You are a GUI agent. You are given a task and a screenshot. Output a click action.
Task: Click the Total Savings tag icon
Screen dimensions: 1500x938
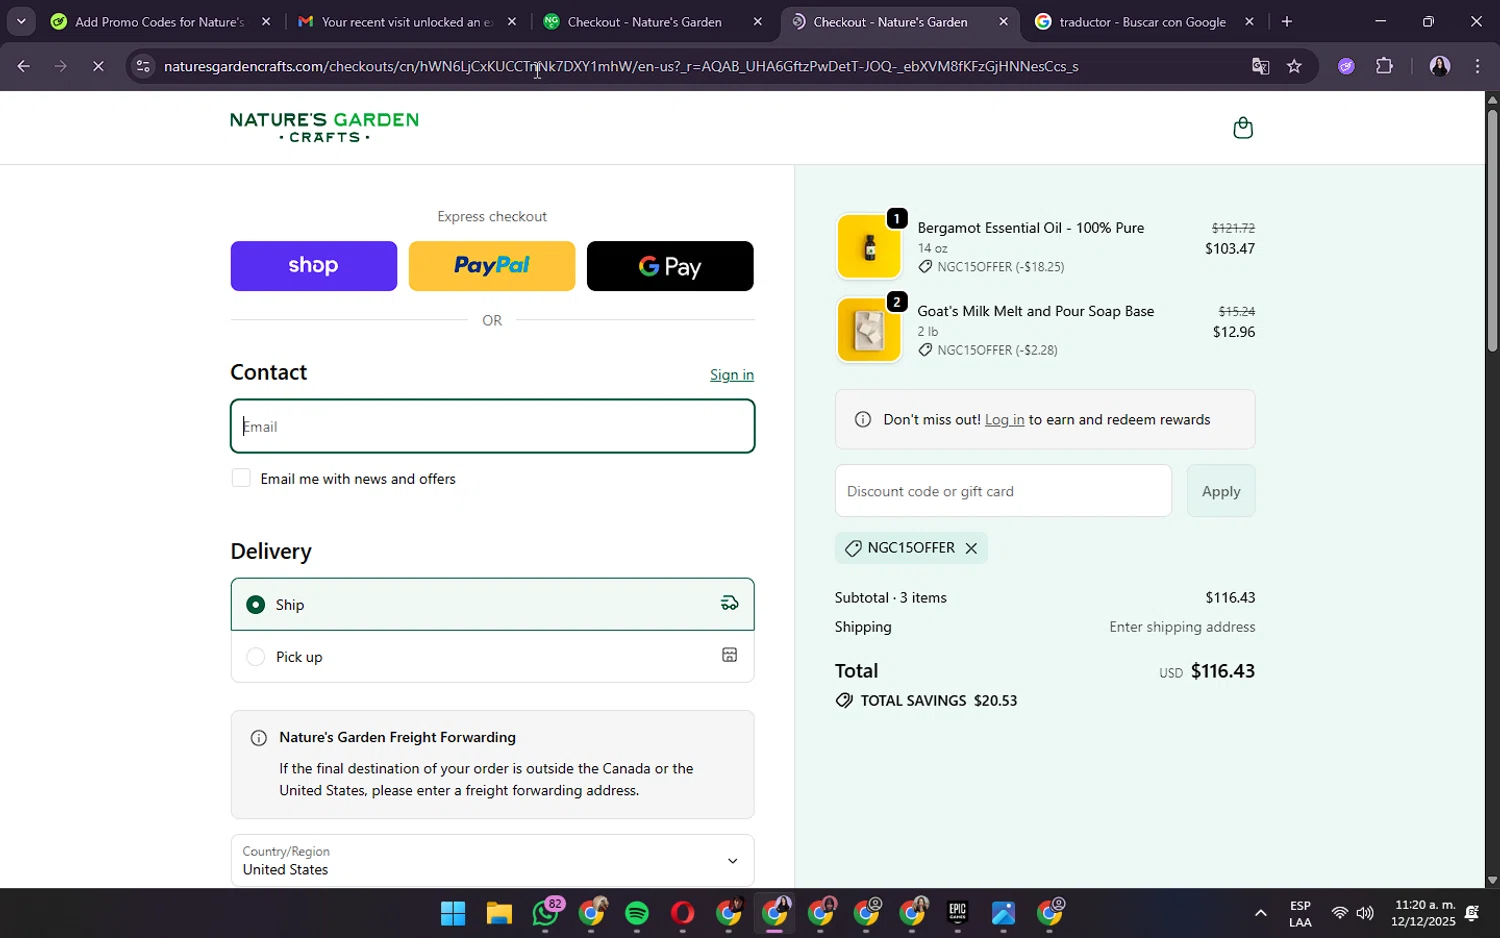click(x=844, y=701)
